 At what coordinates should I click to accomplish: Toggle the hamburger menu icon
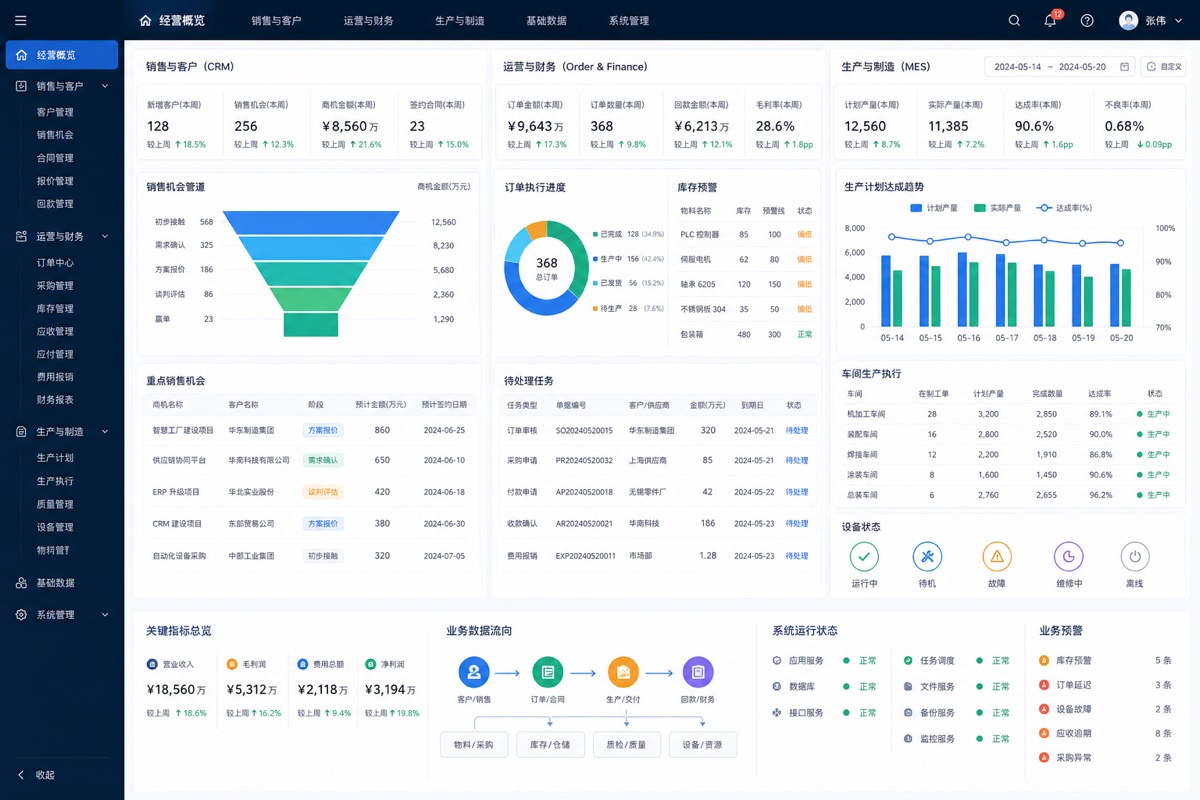21,20
